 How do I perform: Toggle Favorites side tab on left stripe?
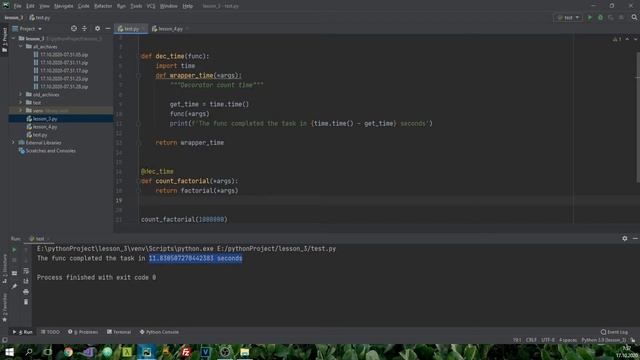point(4,308)
